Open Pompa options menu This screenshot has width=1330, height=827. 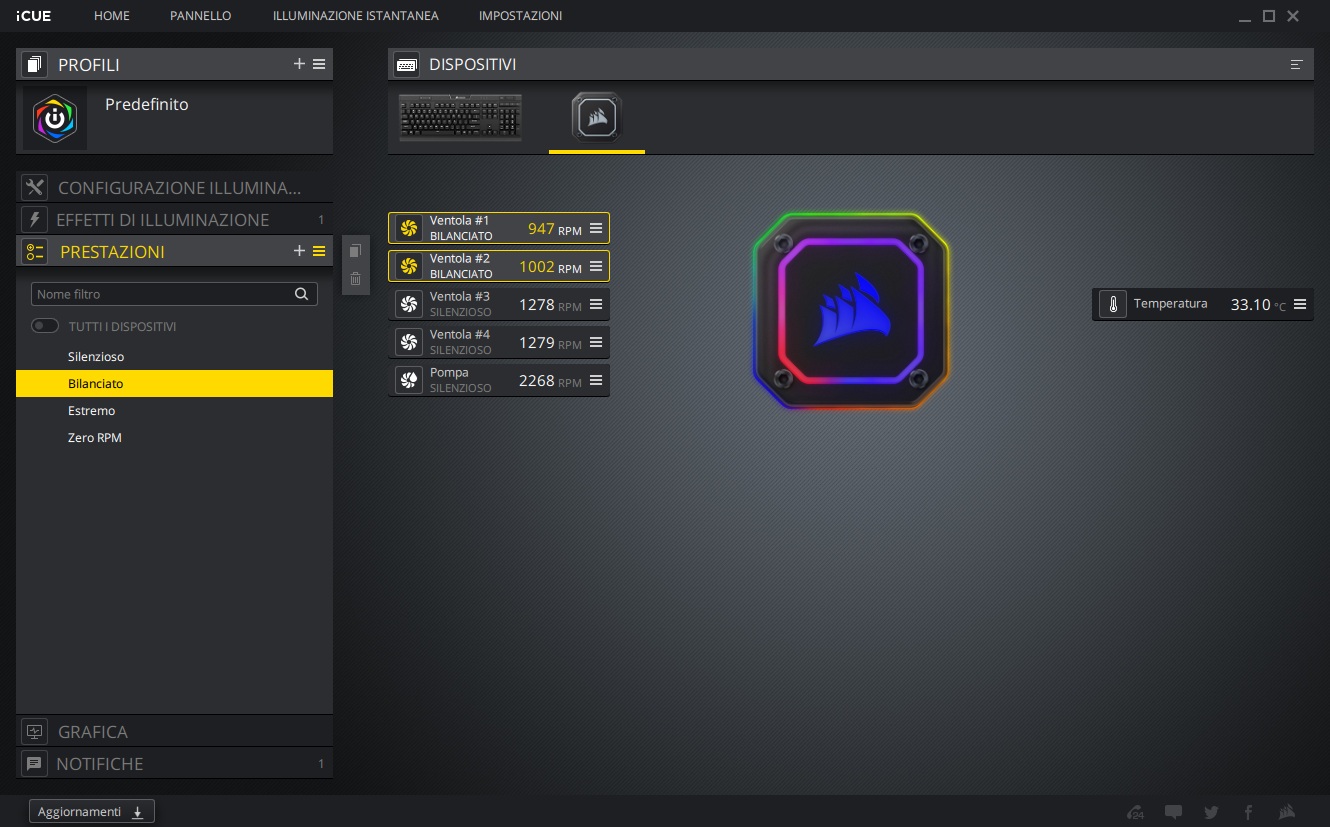point(596,380)
